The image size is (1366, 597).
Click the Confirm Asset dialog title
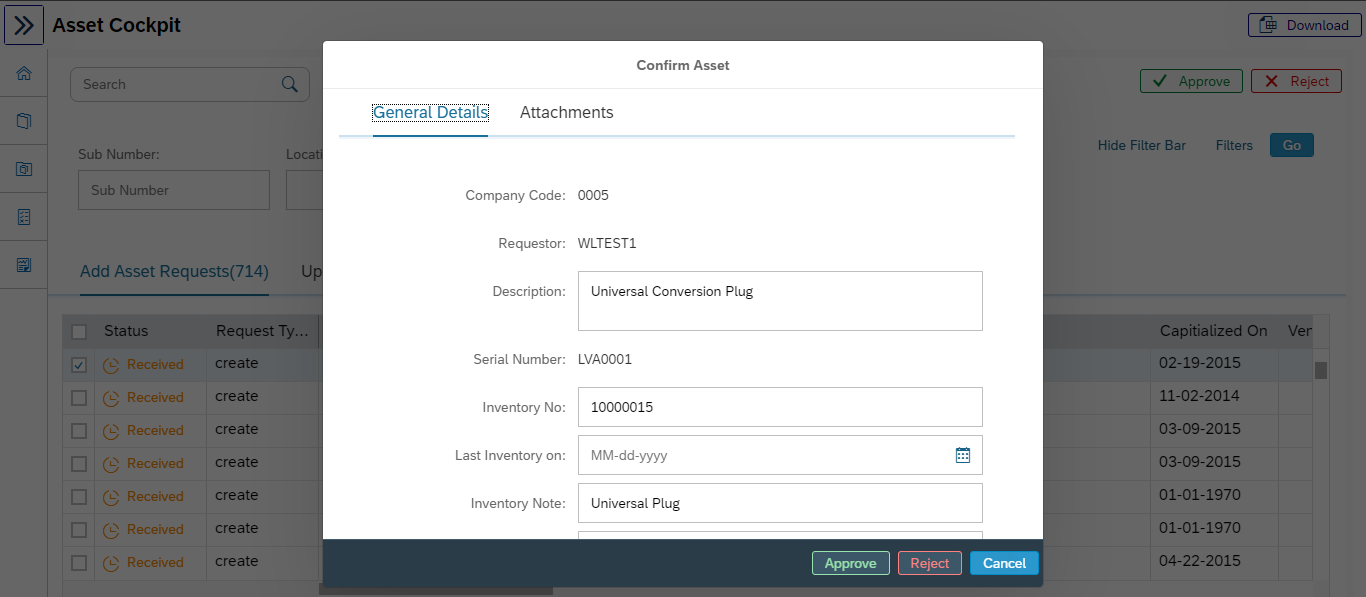683,65
